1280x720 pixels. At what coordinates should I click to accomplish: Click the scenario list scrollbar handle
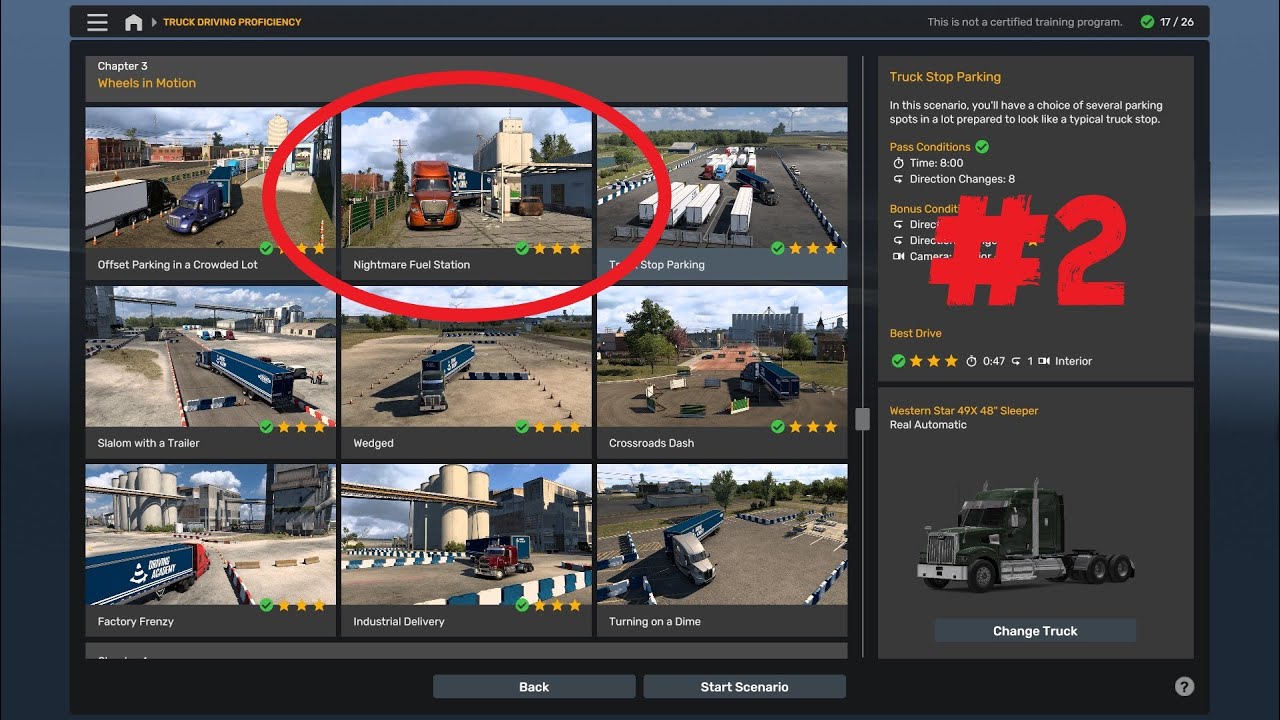click(x=862, y=417)
